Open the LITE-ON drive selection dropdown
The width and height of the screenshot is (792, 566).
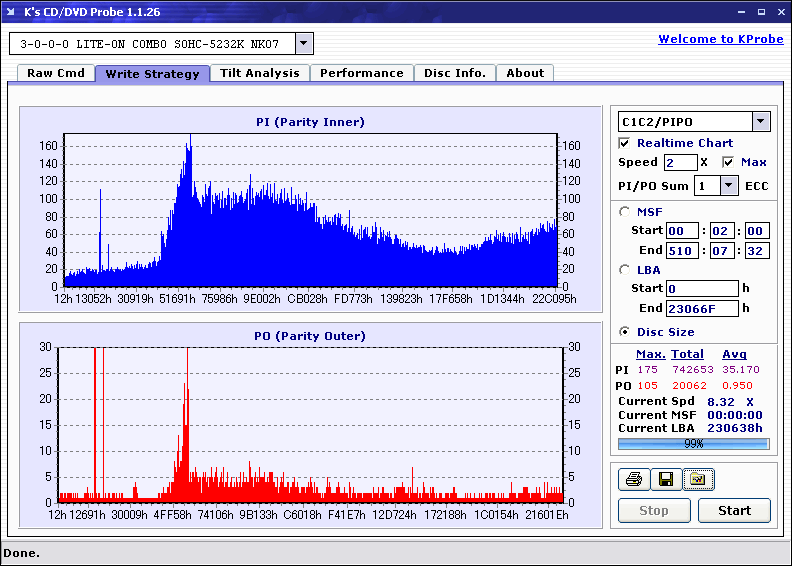click(303, 43)
